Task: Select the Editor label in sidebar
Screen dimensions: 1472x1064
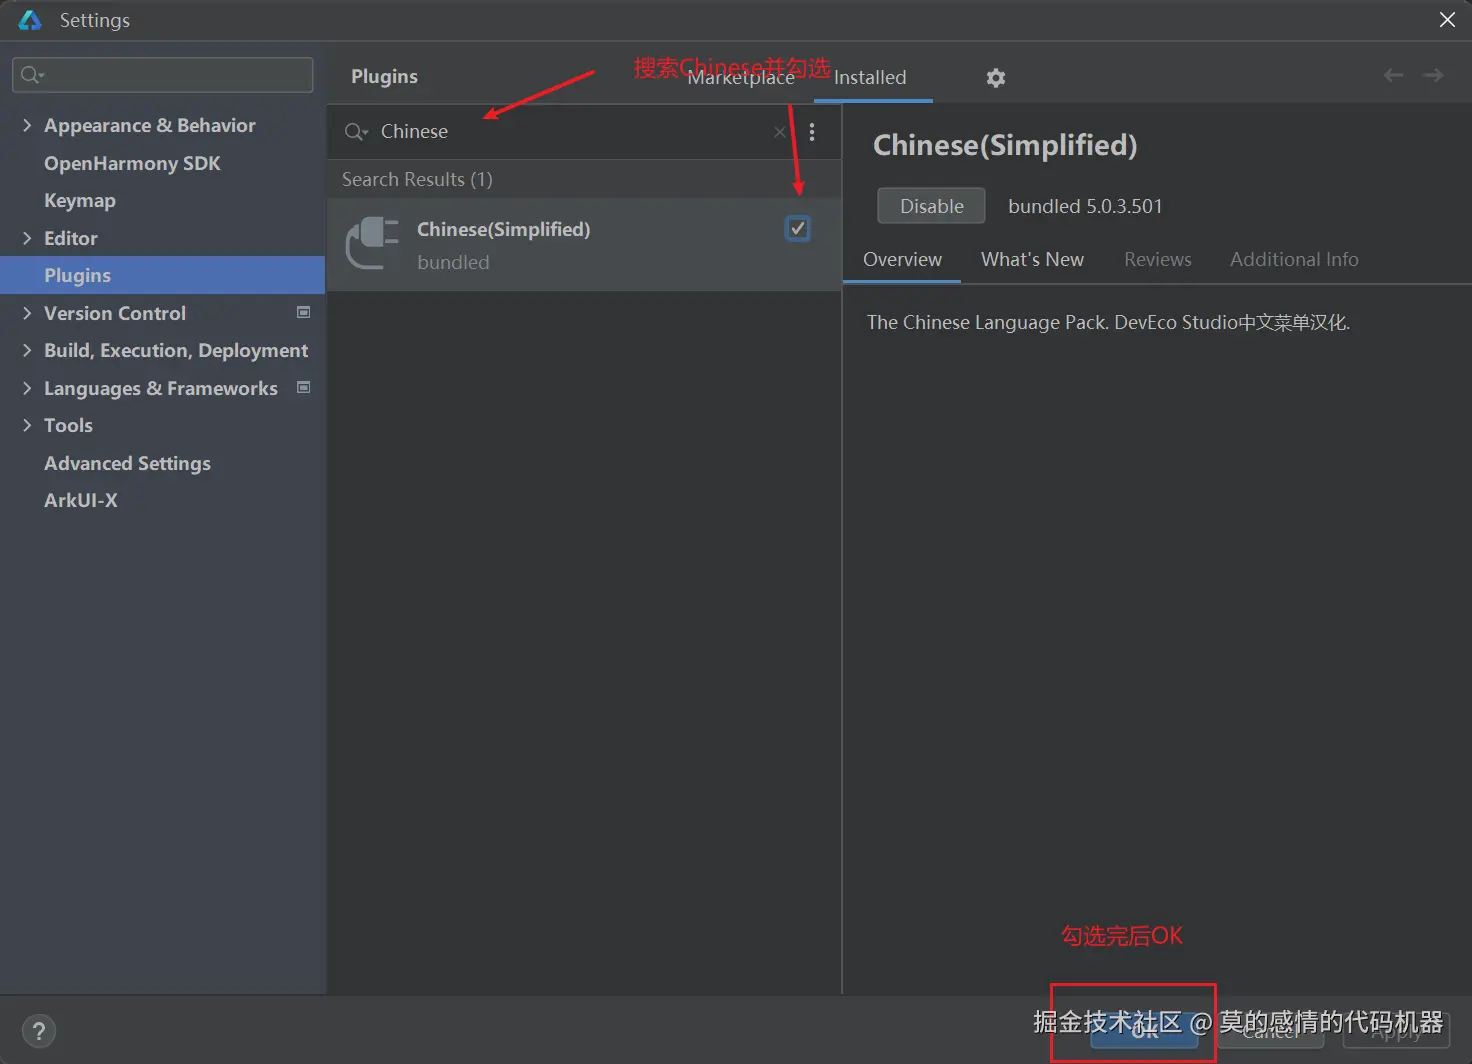Action: click(x=71, y=238)
